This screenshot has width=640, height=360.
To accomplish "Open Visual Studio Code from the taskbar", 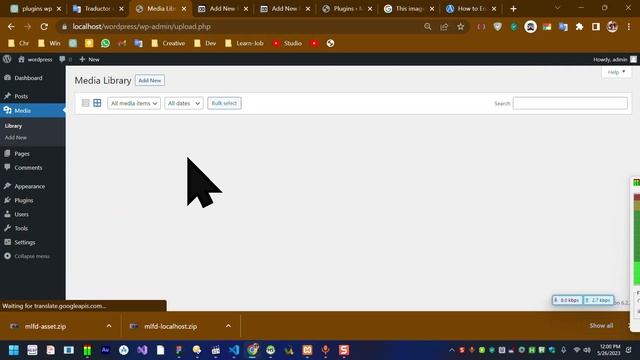I will coord(234,350).
